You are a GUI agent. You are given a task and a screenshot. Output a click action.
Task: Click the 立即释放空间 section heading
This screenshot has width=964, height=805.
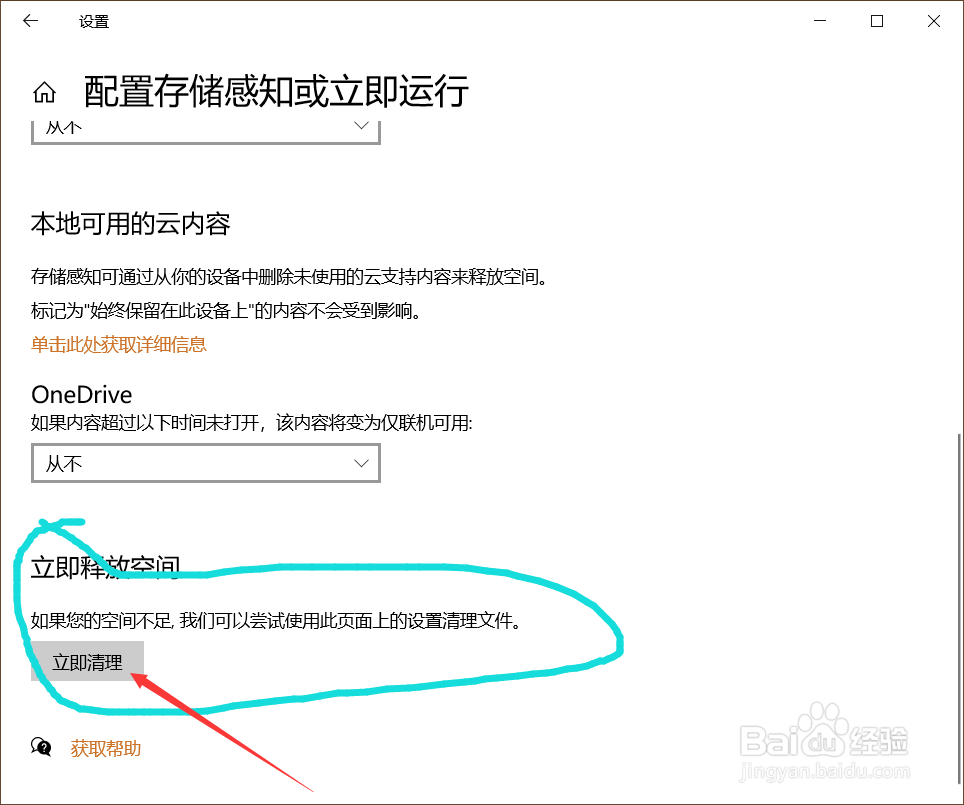(x=104, y=566)
